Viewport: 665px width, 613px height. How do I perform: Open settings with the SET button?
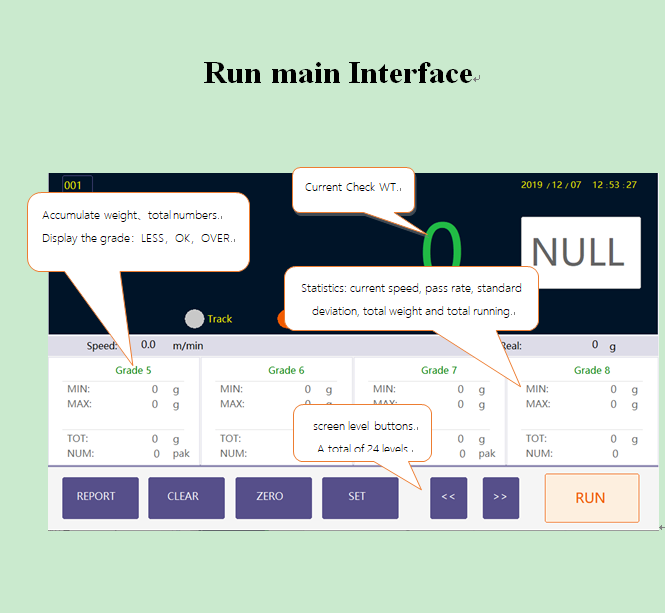(x=360, y=498)
